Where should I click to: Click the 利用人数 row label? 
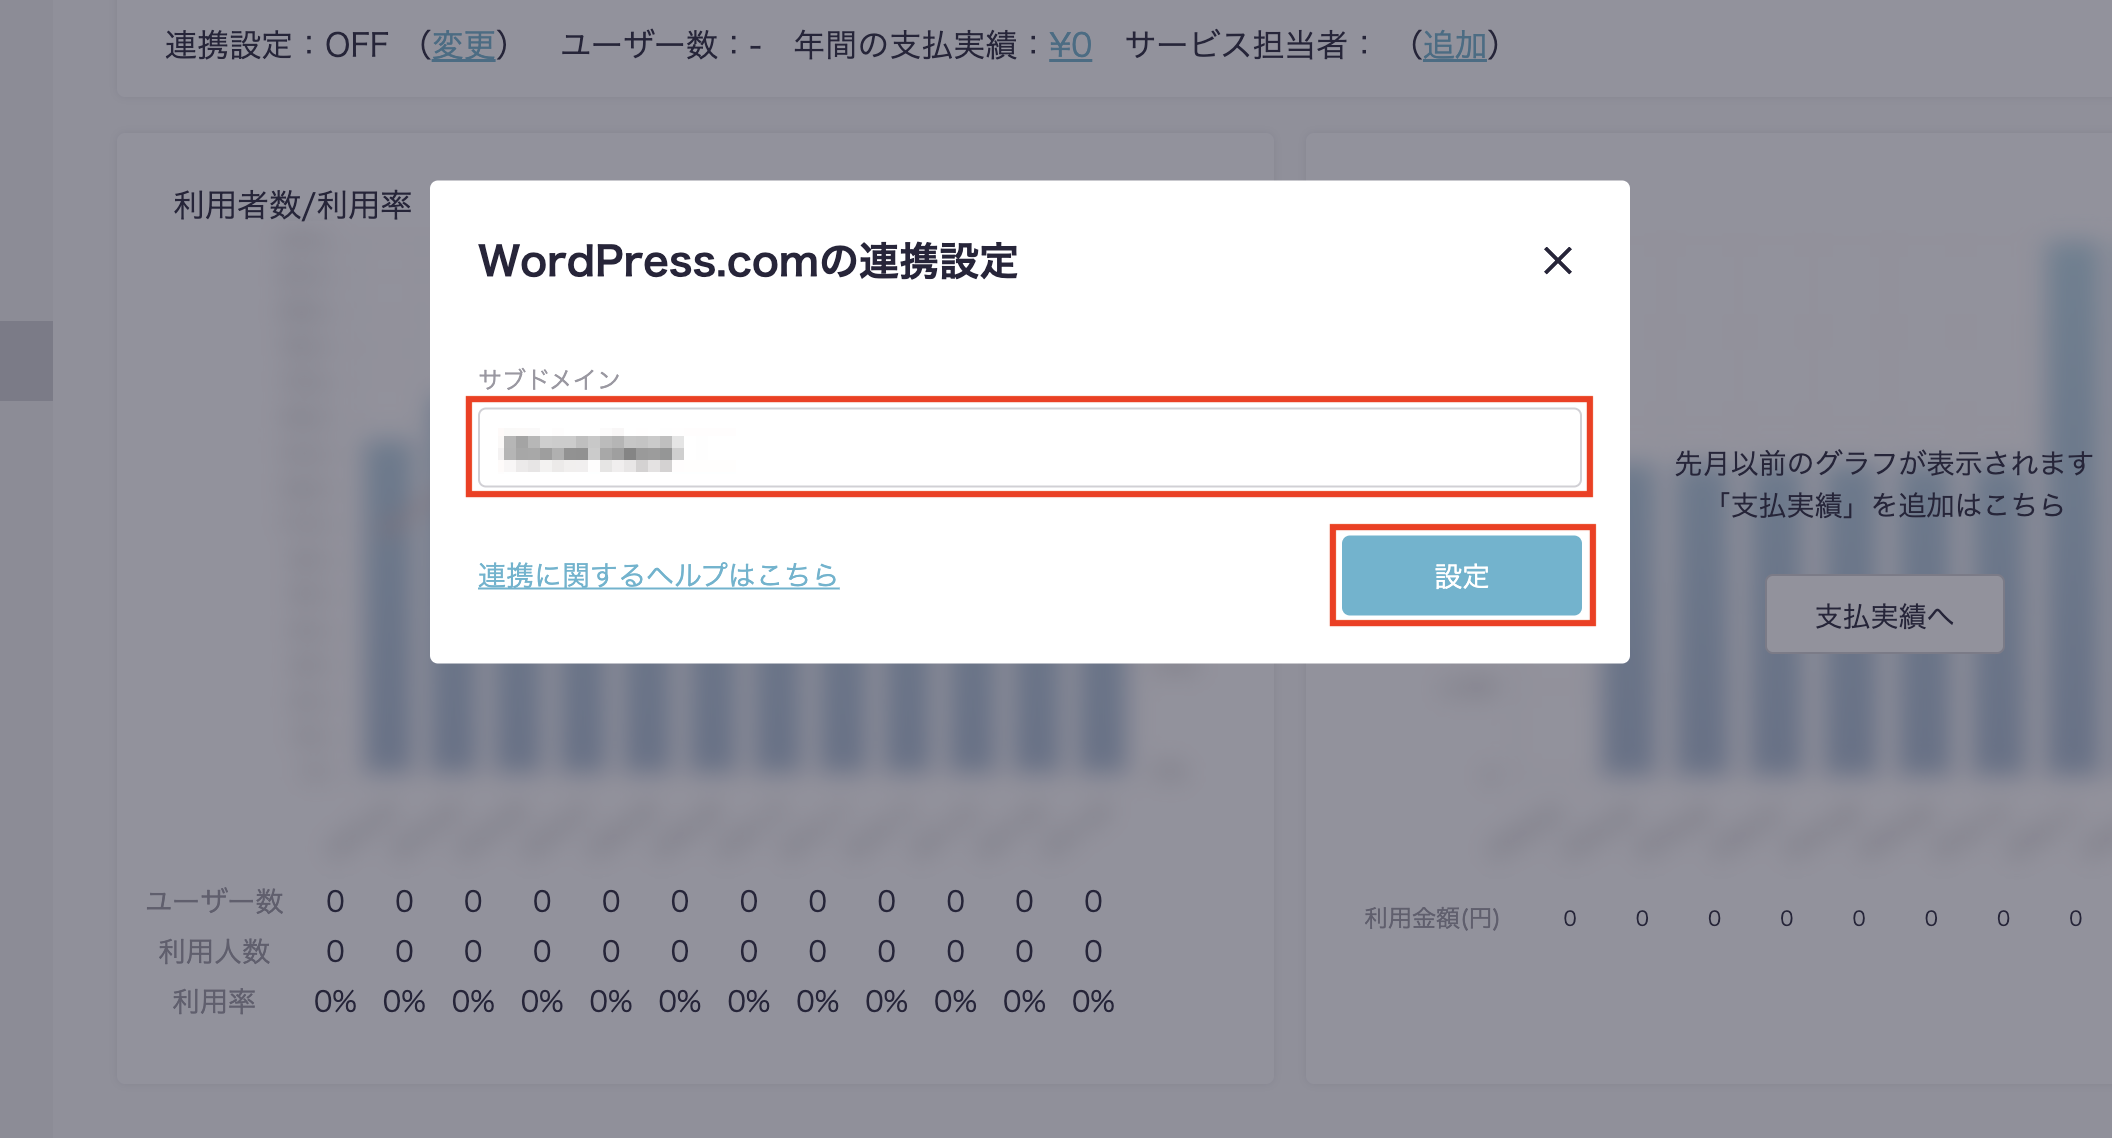pyautogui.click(x=215, y=951)
